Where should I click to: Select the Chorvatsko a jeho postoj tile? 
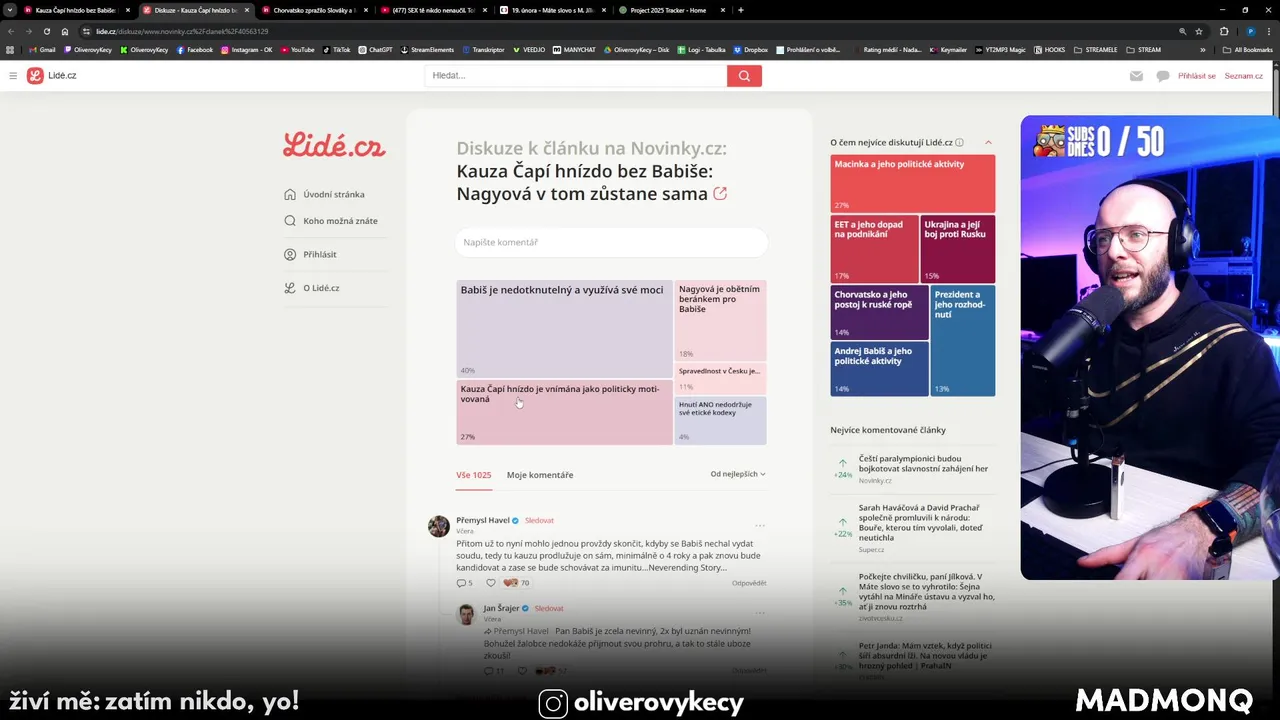pos(880,312)
